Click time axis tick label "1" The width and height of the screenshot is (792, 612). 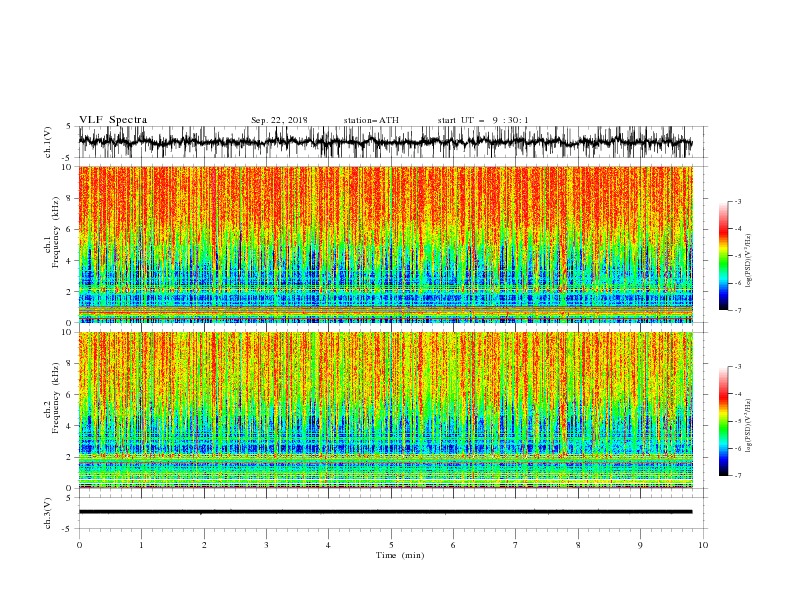pos(141,545)
